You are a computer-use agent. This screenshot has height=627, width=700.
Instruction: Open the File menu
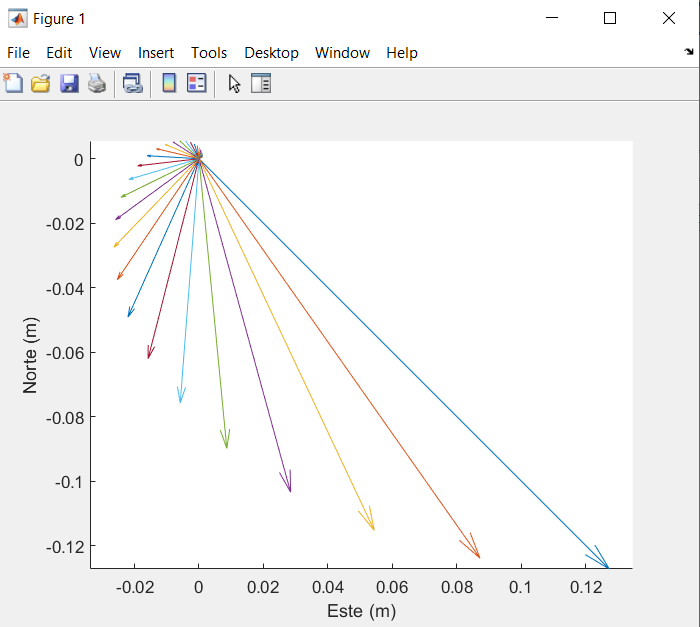point(19,53)
